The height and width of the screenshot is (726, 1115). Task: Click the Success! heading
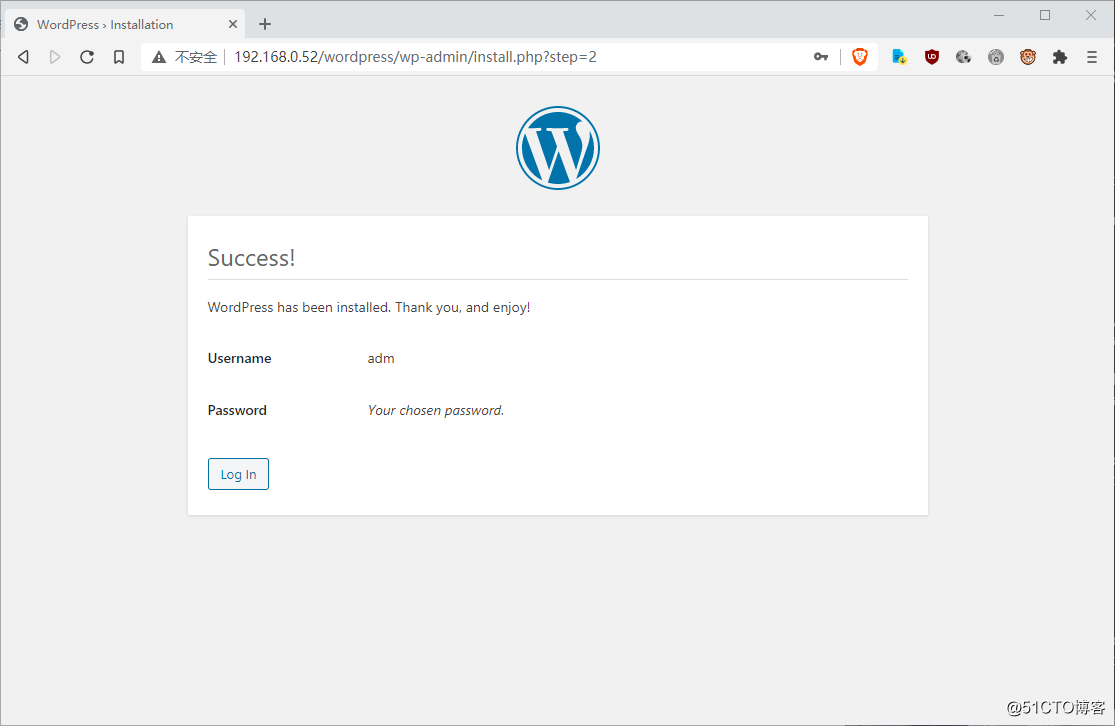click(x=251, y=257)
